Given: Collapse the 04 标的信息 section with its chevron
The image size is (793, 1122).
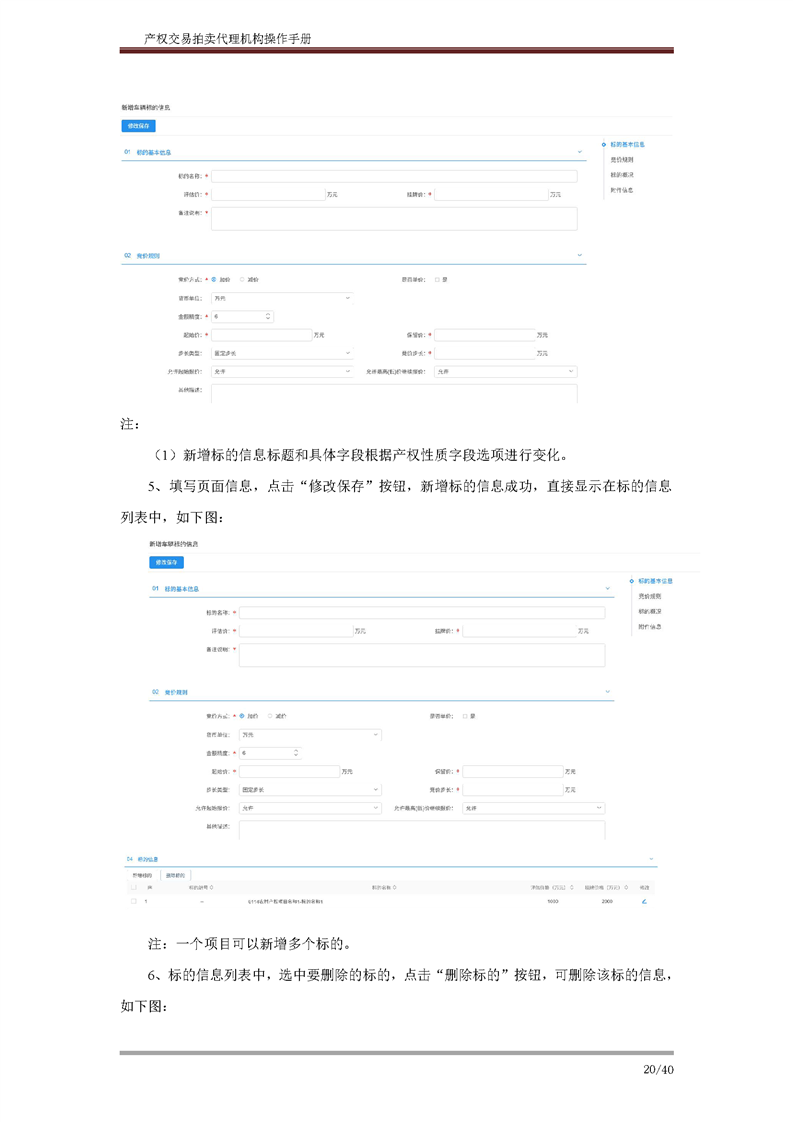Looking at the screenshot, I should point(652,859).
